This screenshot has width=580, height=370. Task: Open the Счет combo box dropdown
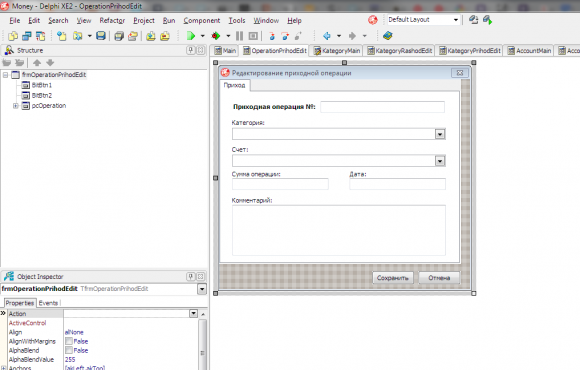click(440, 161)
